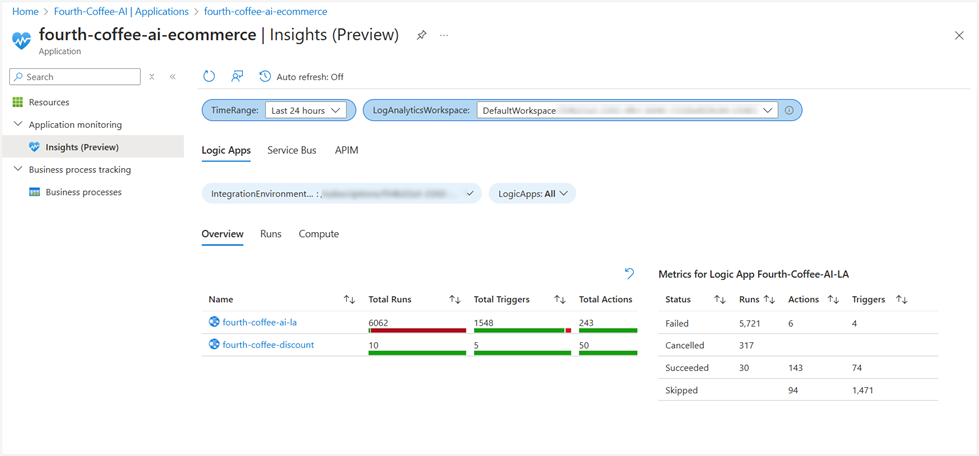Open the ellipsis more options in the title
Image resolution: width=979 pixels, height=456 pixels.
click(444, 36)
